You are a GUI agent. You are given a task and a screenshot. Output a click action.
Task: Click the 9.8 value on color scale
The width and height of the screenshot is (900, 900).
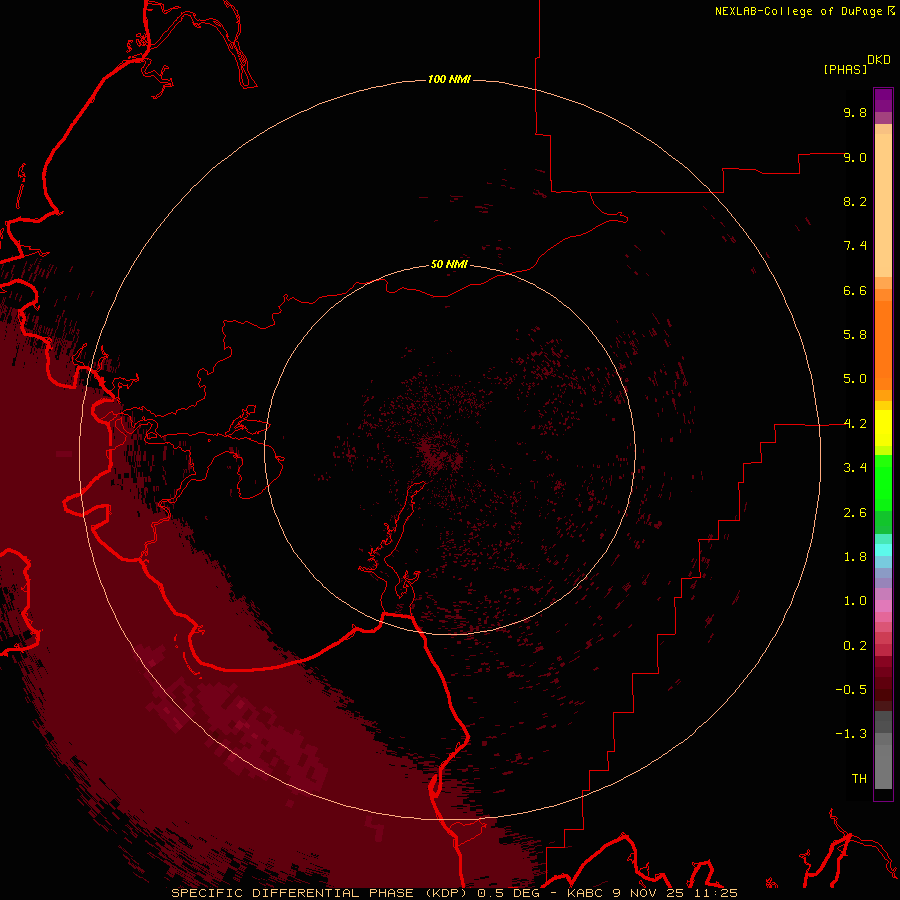855,112
